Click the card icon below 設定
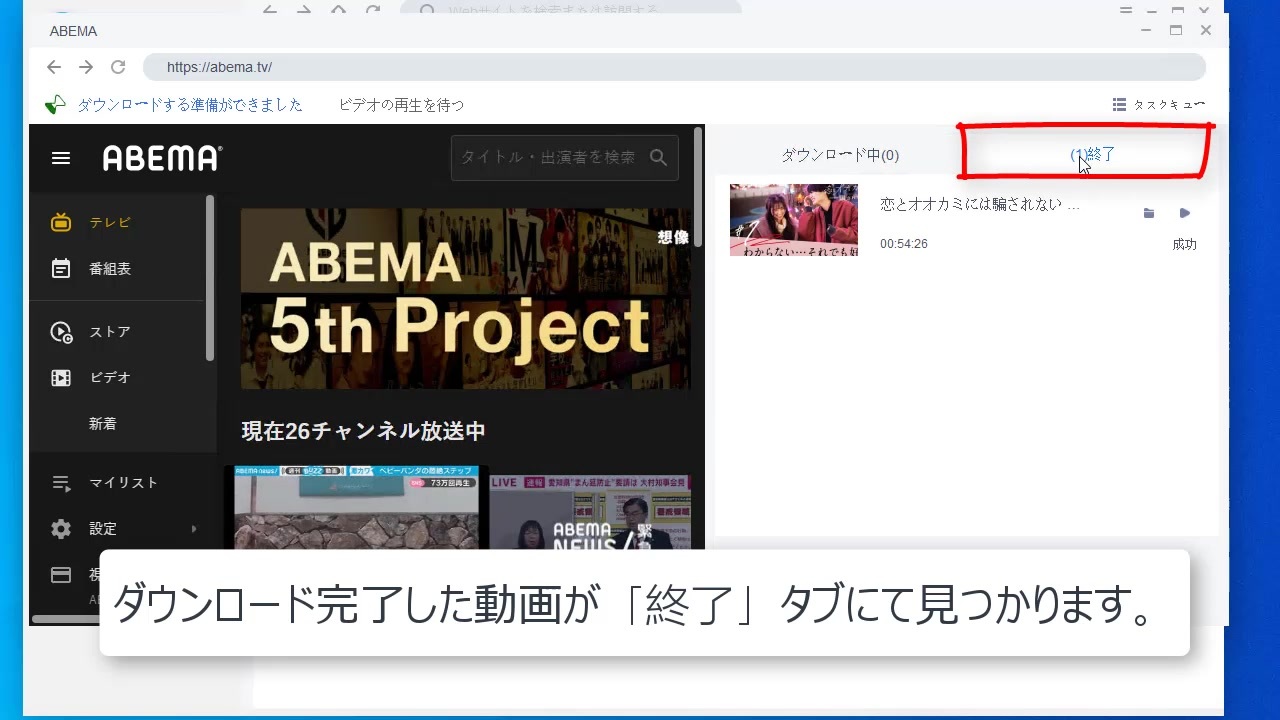1280x720 pixels. 61,574
